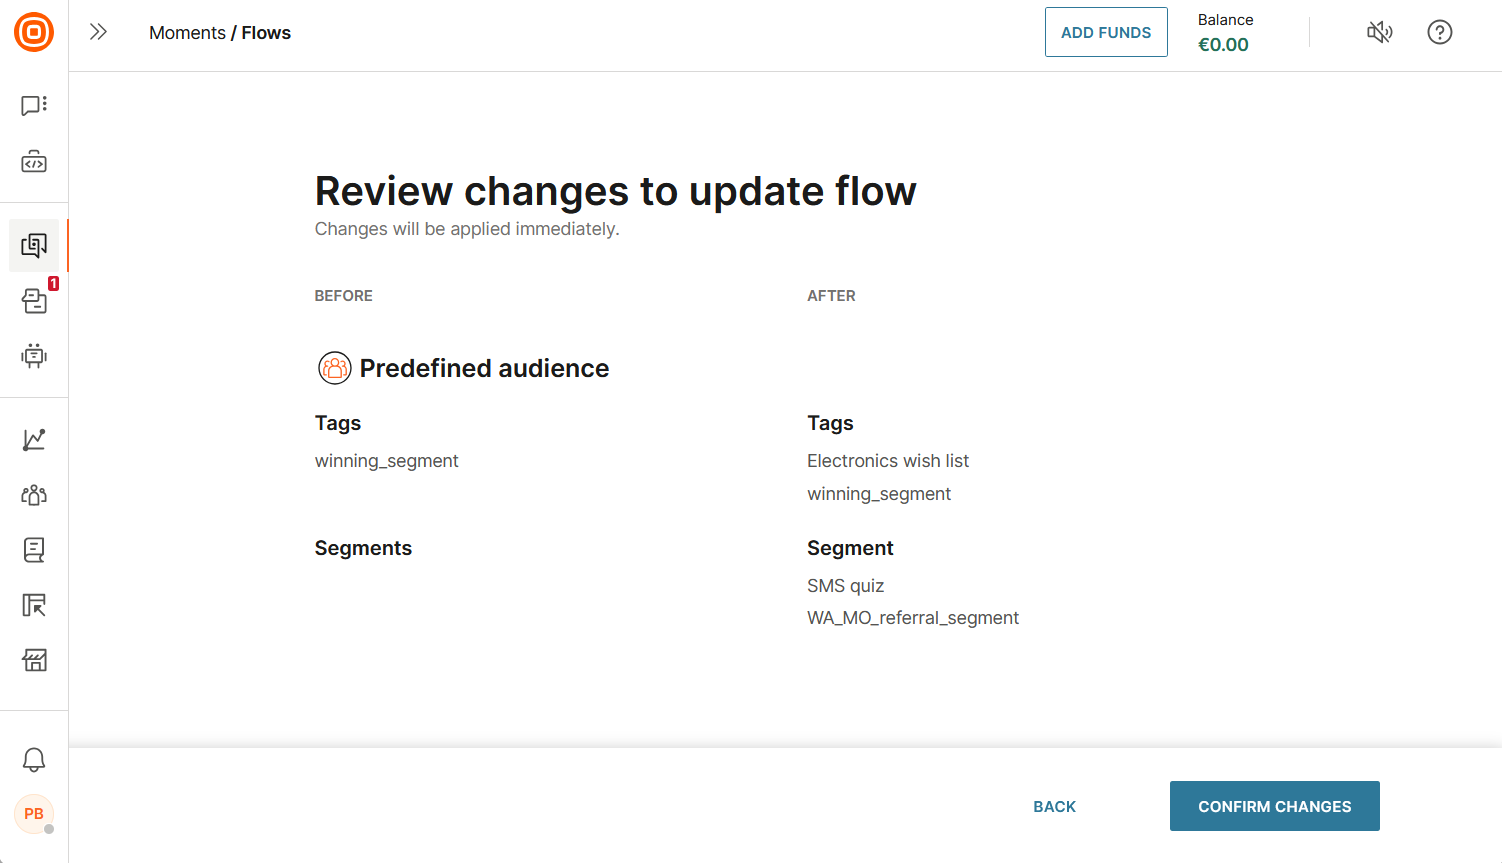Click the ADD FUNDS button
This screenshot has width=1502, height=863.
coord(1106,32)
